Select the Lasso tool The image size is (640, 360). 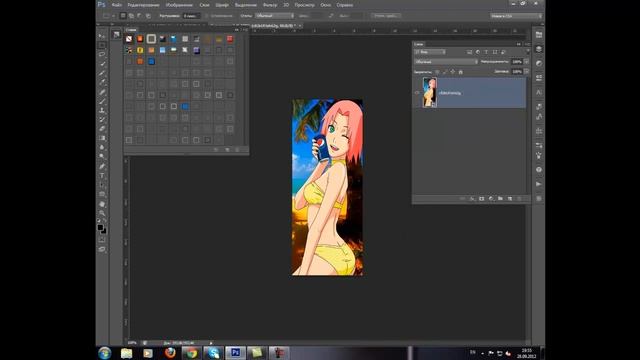click(x=102, y=54)
